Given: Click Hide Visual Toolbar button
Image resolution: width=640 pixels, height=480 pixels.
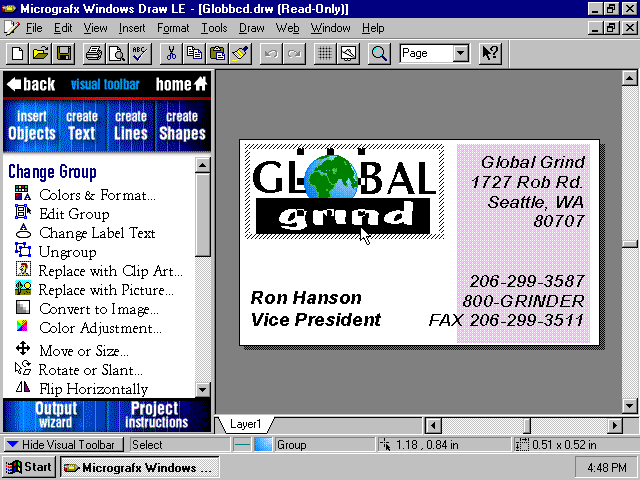Looking at the screenshot, I should pyautogui.click(x=64, y=444).
